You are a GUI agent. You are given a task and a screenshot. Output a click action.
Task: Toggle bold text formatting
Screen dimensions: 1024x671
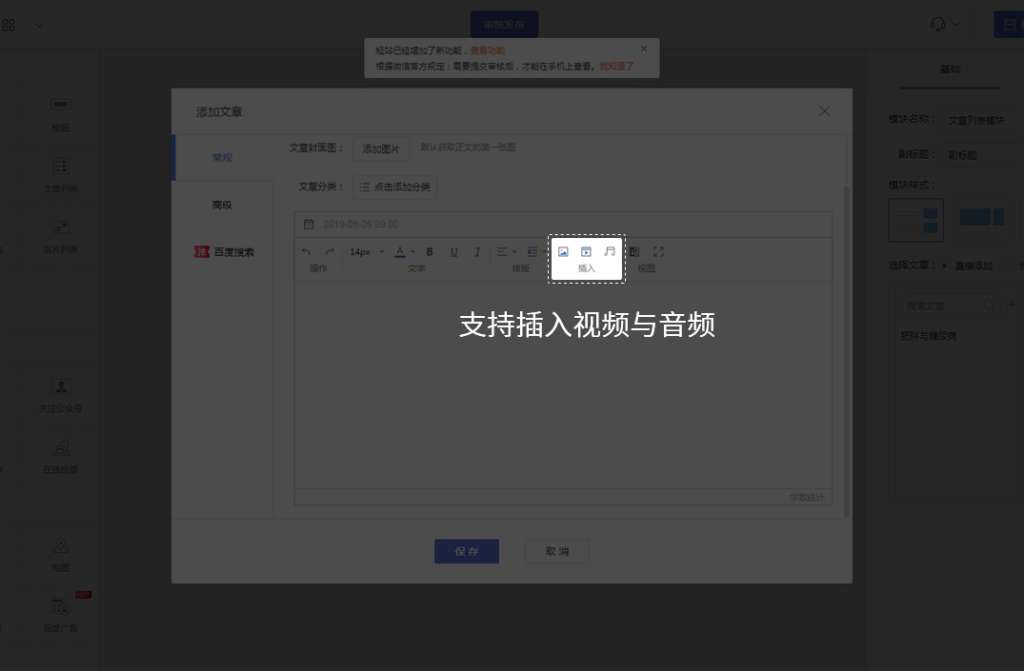tap(430, 252)
